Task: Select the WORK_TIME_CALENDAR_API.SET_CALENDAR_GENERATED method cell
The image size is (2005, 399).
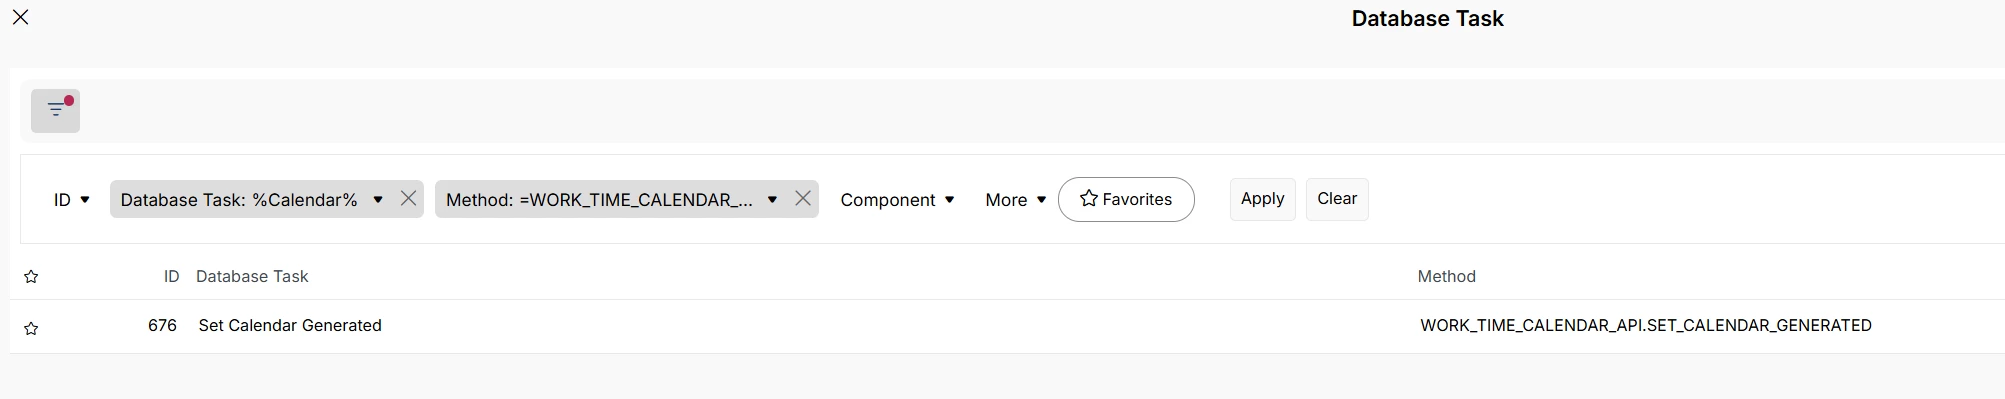Action: click(x=1645, y=326)
